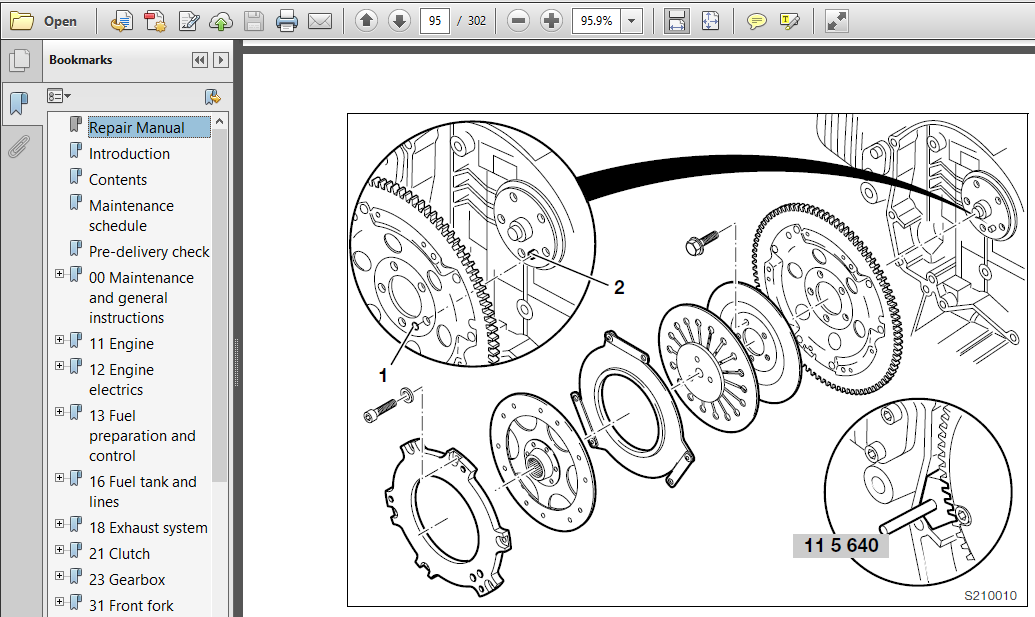Click the email envelope icon
Viewport: 1035px width, 617px height.
click(x=320, y=21)
